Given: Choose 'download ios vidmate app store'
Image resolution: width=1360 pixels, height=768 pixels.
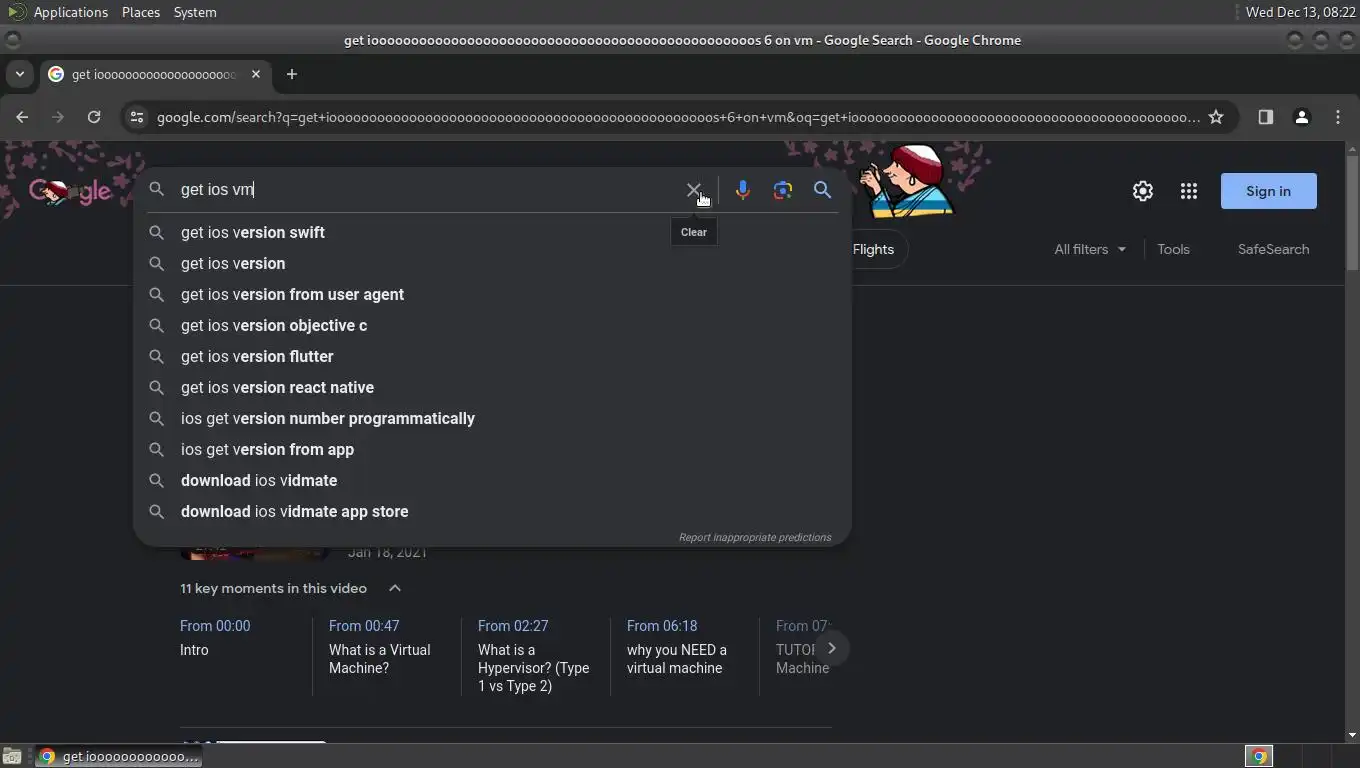Looking at the screenshot, I should pos(492,511).
